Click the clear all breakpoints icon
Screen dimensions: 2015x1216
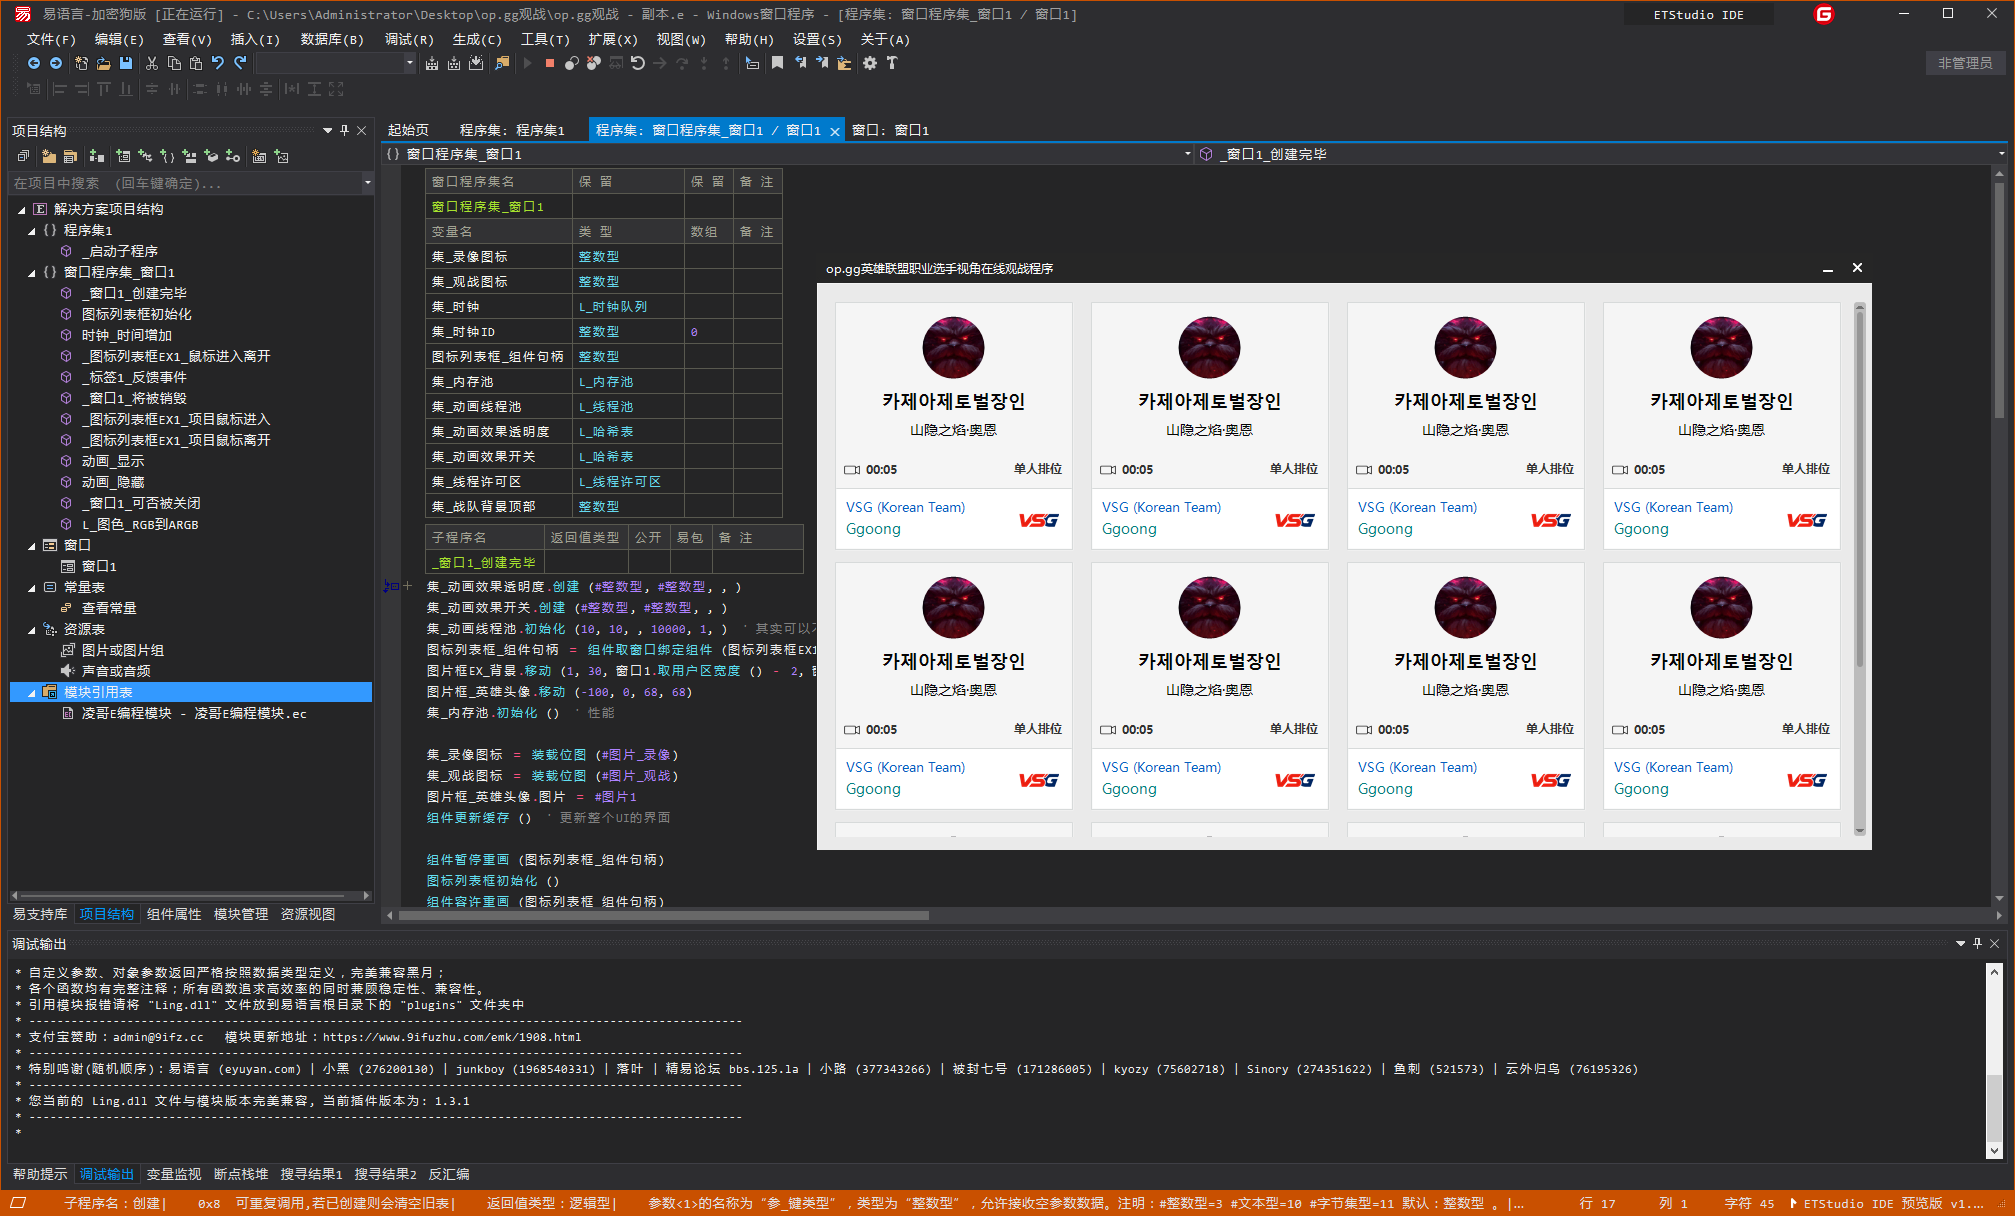tap(594, 63)
